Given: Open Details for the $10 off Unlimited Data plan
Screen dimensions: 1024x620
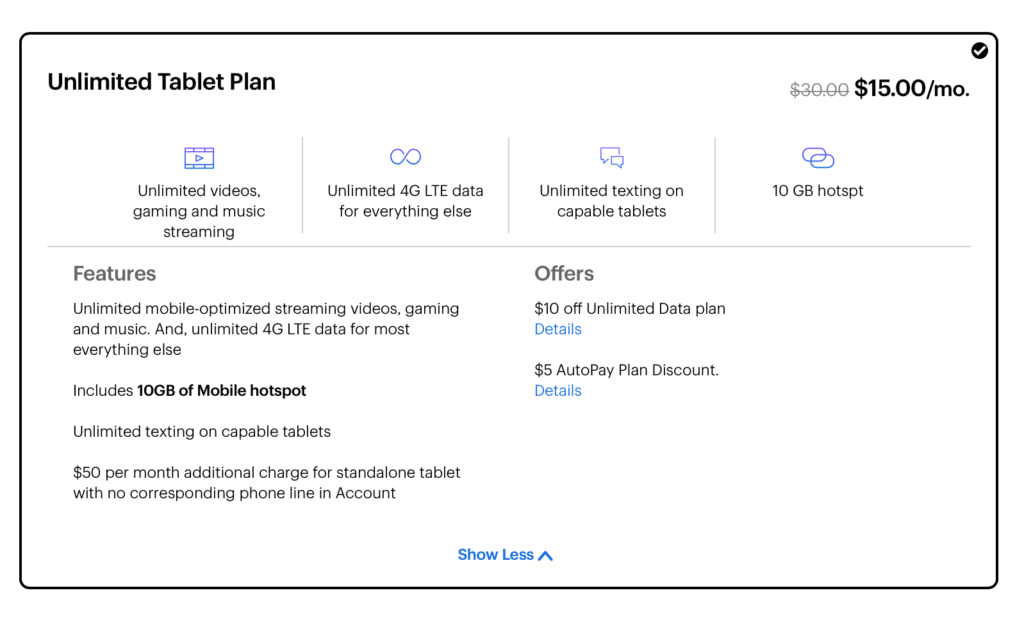Looking at the screenshot, I should click(x=557, y=328).
